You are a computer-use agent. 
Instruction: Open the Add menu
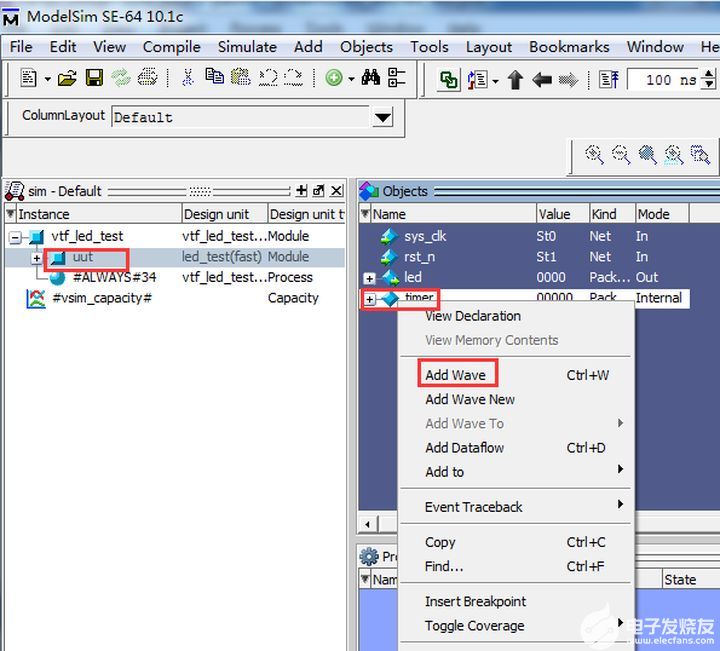pyautogui.click(x=308, y=47)
